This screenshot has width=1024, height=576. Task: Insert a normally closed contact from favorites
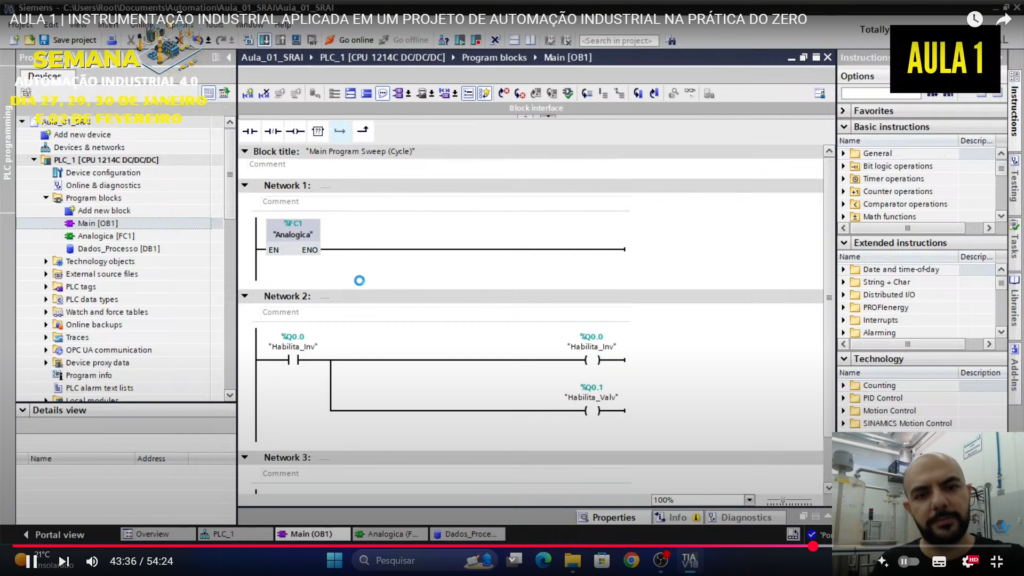[x=273, y=131]
